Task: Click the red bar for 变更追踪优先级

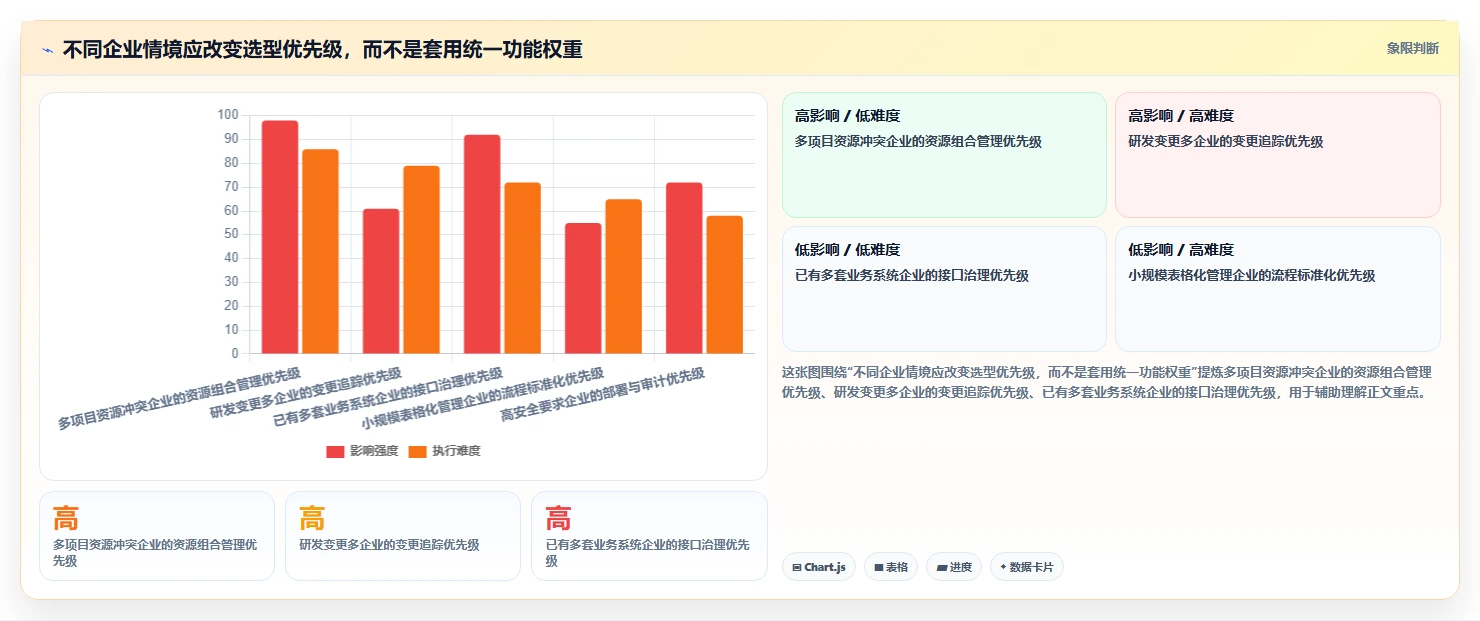Action: coord(381,281)
